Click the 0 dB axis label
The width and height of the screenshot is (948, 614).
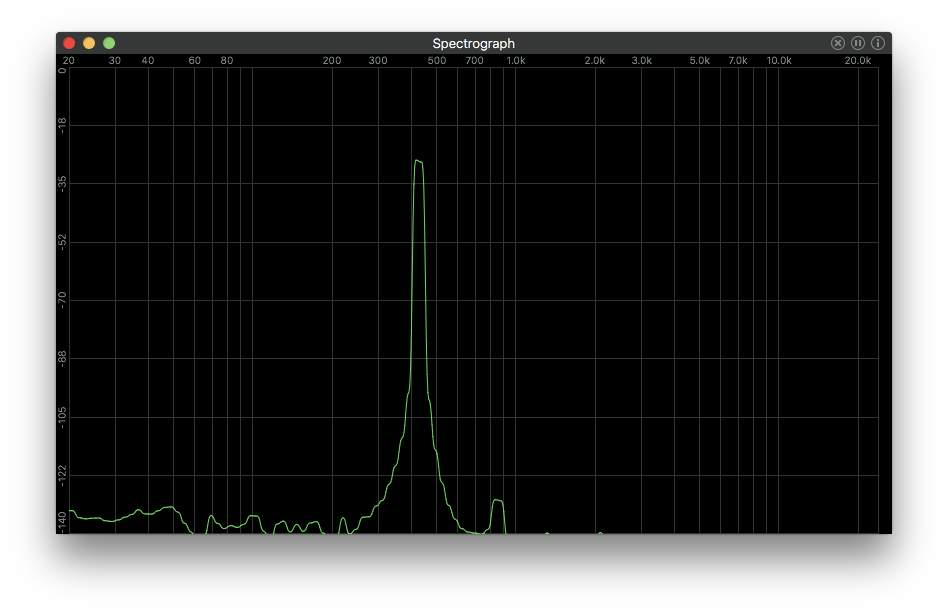pos(62,71)
